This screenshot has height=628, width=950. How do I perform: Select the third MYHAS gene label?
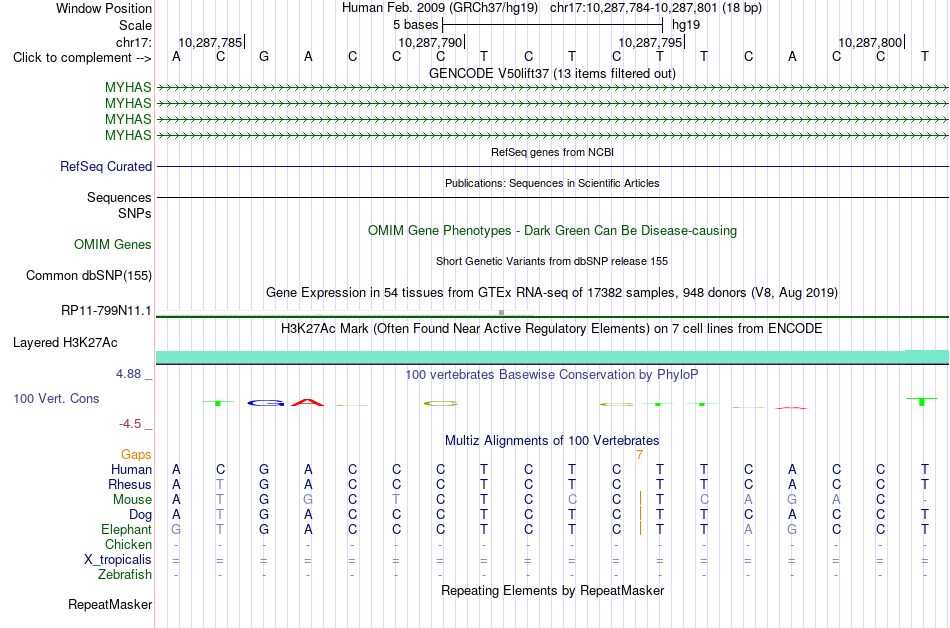tap(128, 119)
